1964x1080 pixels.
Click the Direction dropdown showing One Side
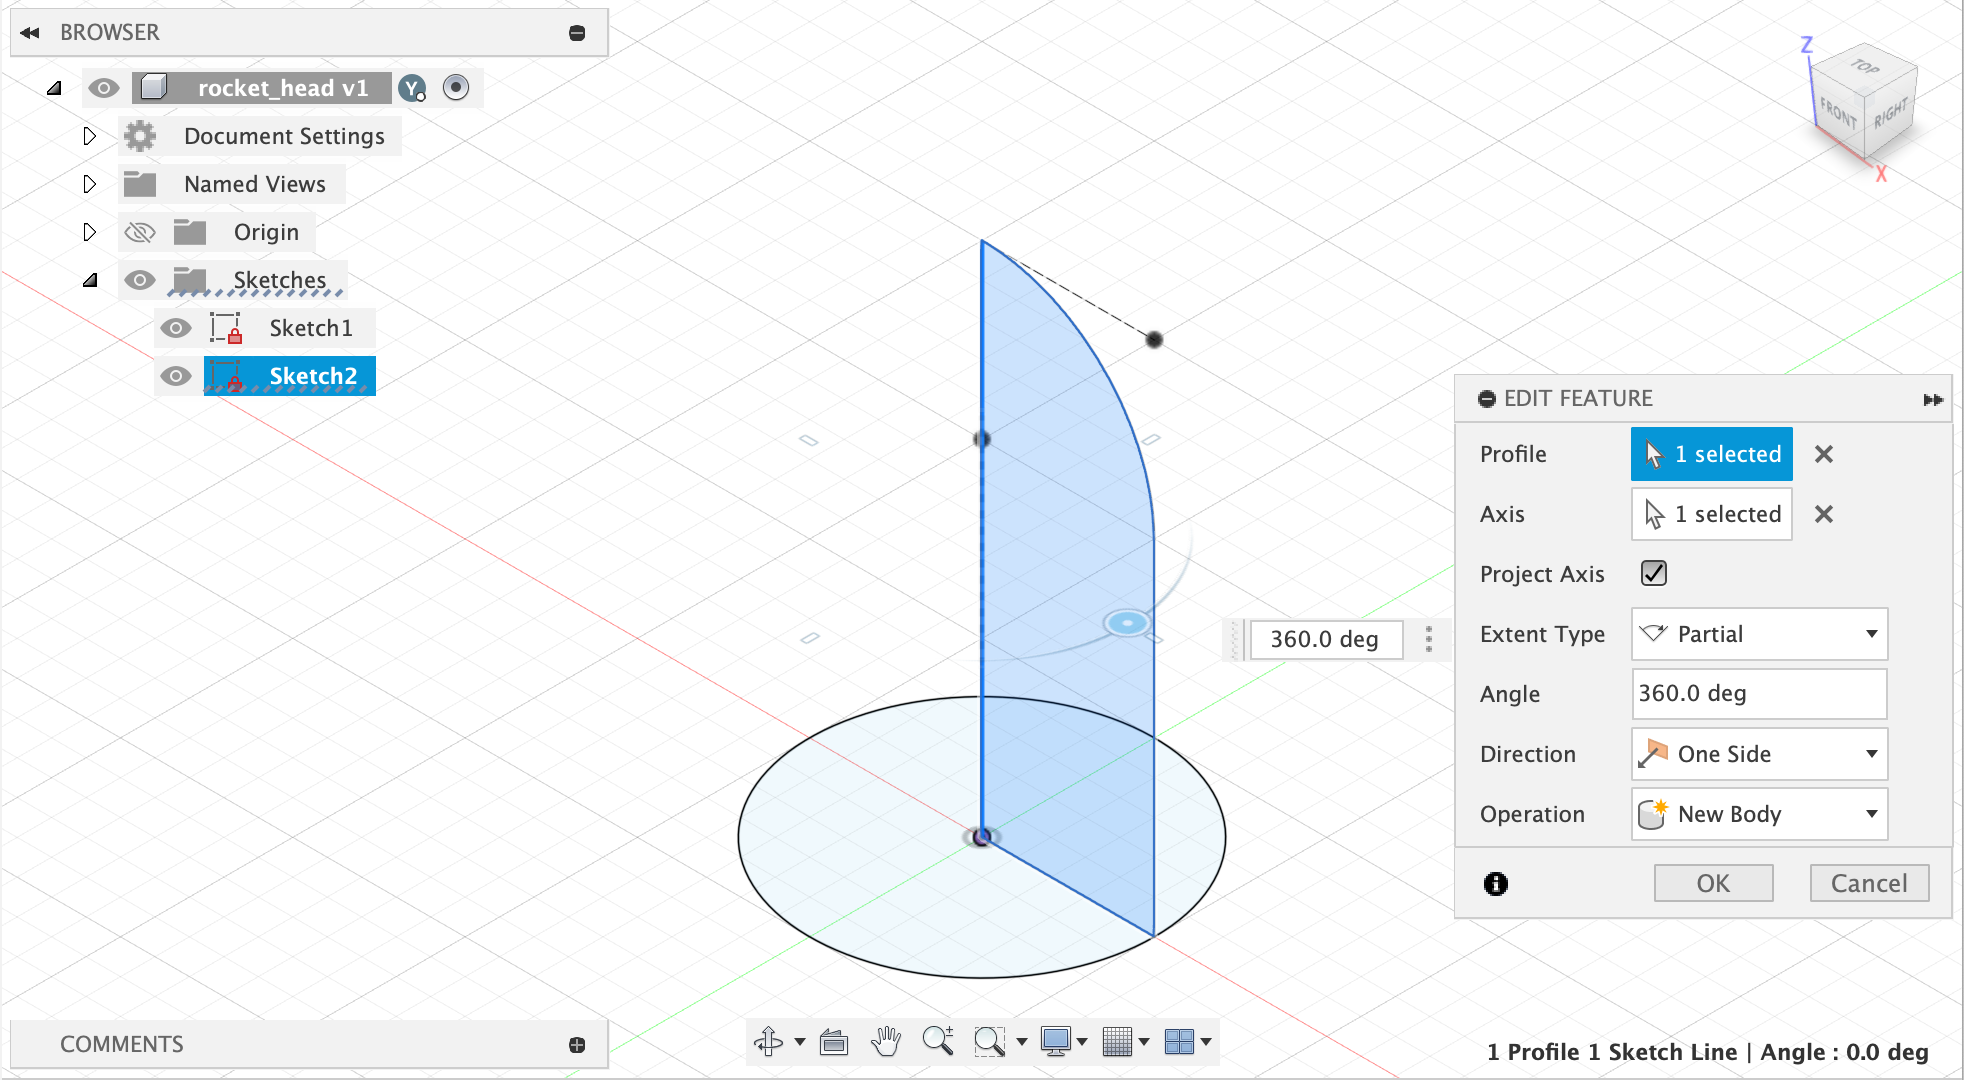1758,754
